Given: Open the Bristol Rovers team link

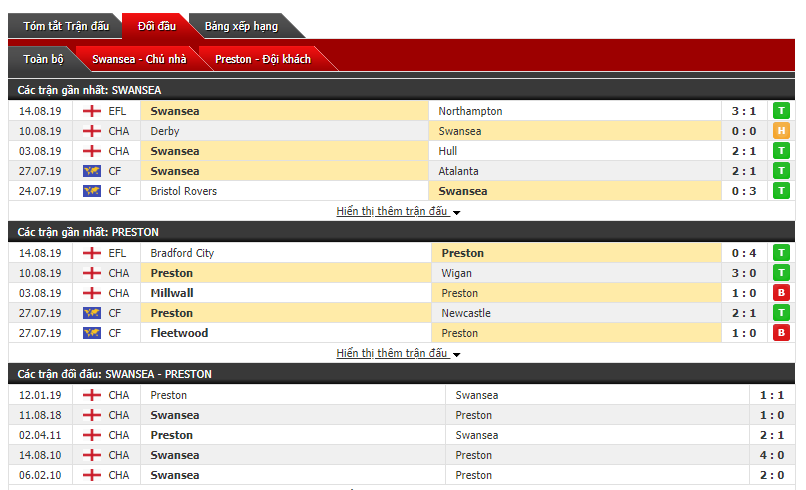Looking at the screenshot, I should [x=184, y=191].
